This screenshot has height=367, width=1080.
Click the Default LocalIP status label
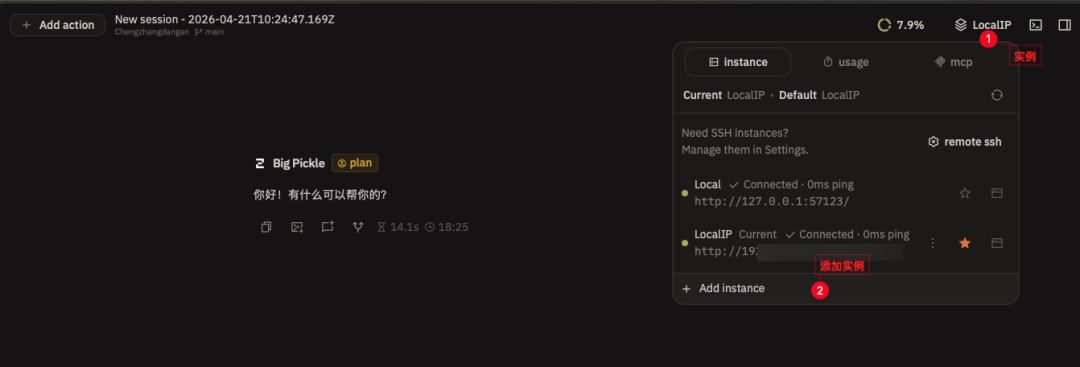click(x=819, y=95)
